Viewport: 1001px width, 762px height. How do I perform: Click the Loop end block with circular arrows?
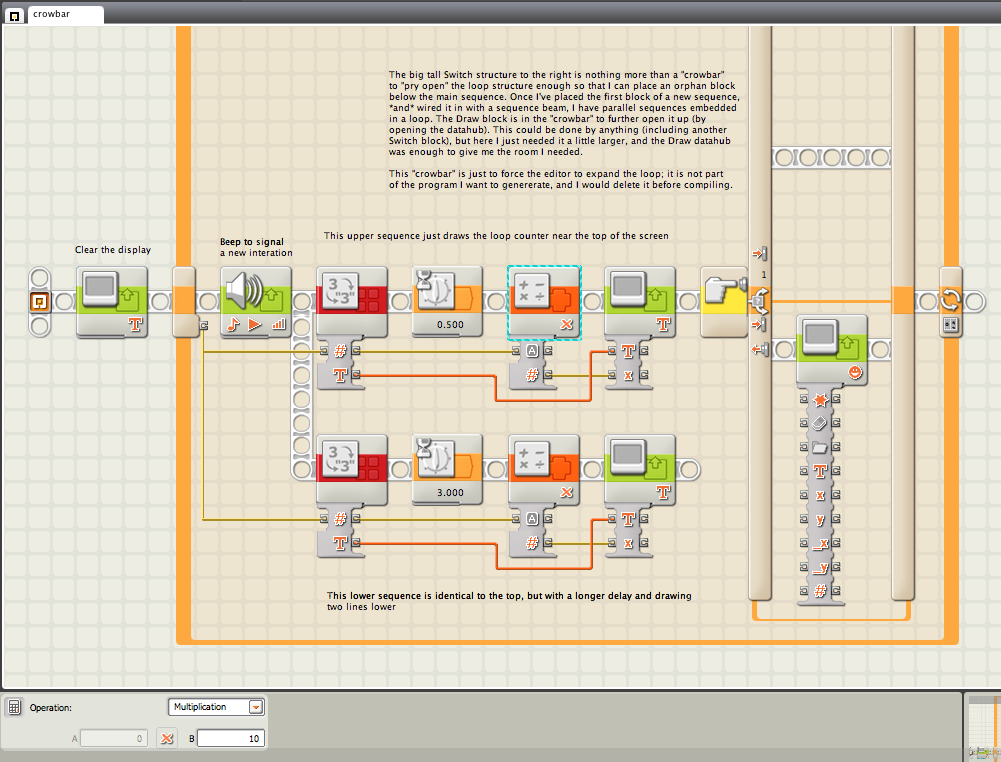tap(950, 301)
